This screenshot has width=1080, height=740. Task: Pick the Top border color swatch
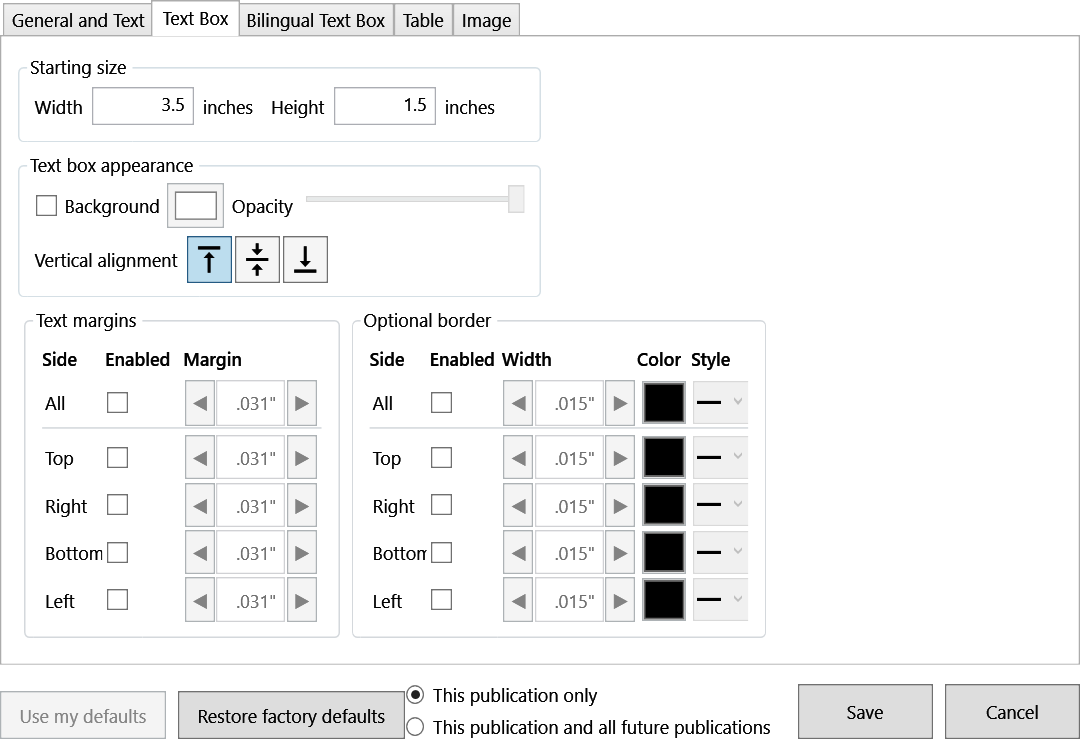(664, 458)
